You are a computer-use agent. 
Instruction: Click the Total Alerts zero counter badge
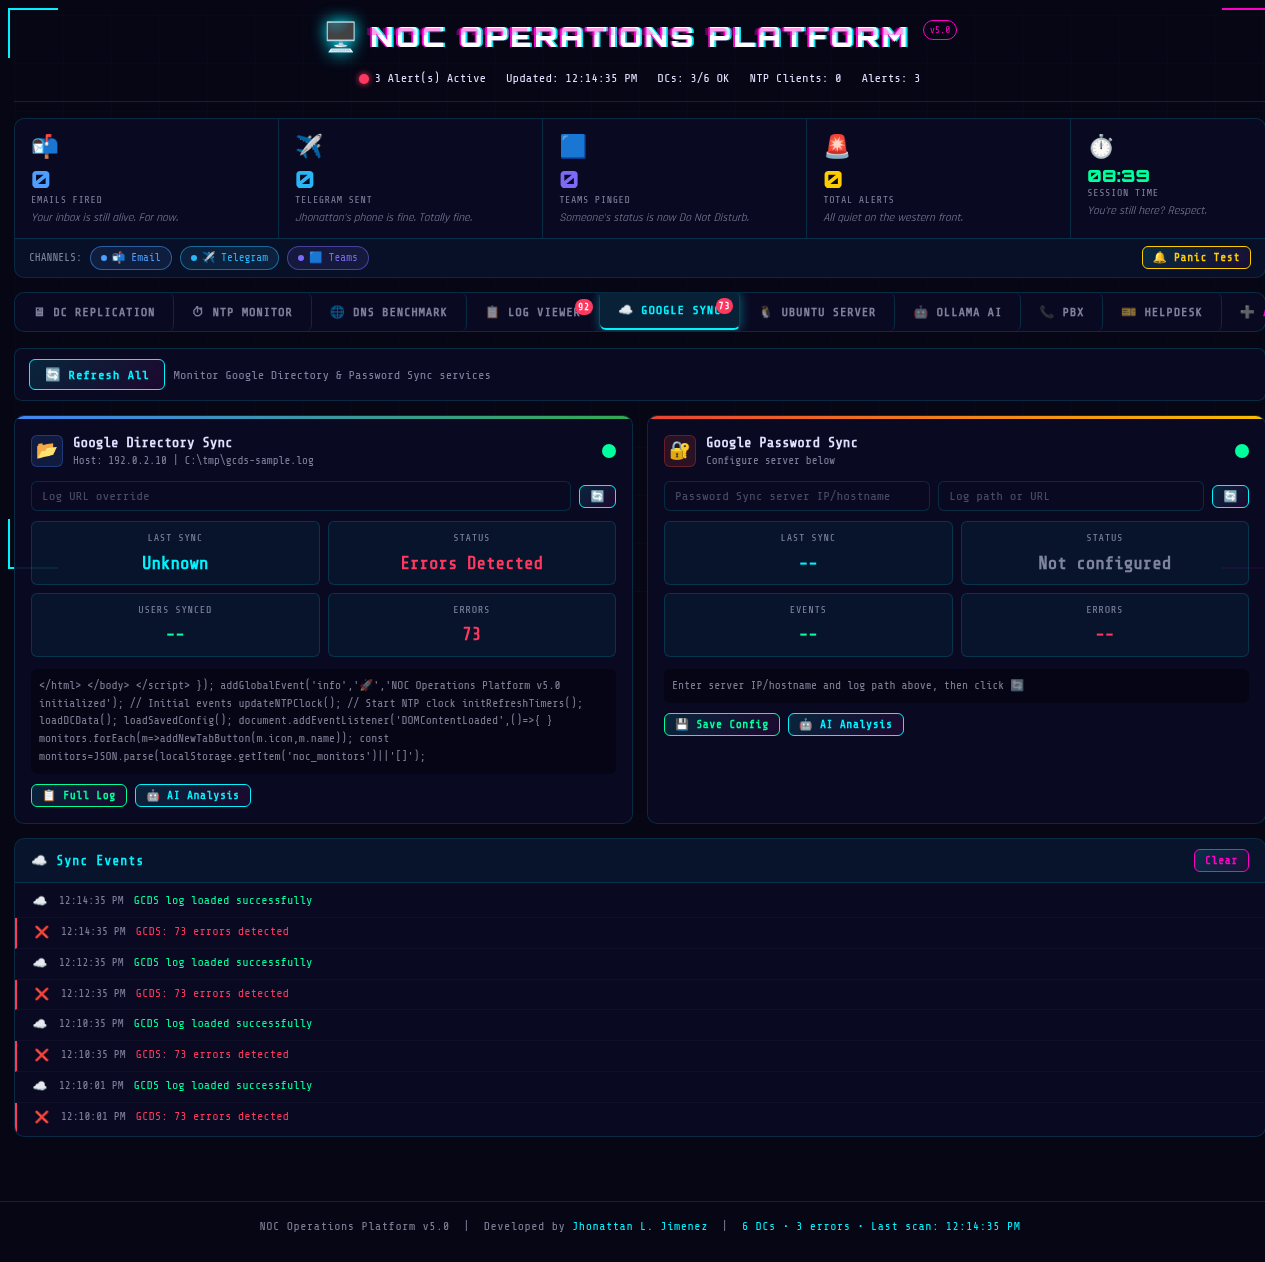tap(833, 180)
